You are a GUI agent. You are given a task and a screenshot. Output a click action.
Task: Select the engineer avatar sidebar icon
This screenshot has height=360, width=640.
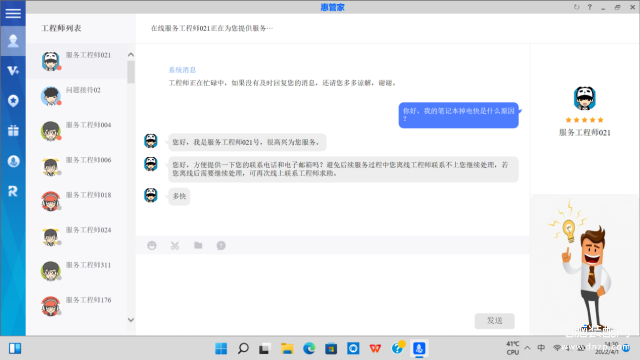coord(13,41)
